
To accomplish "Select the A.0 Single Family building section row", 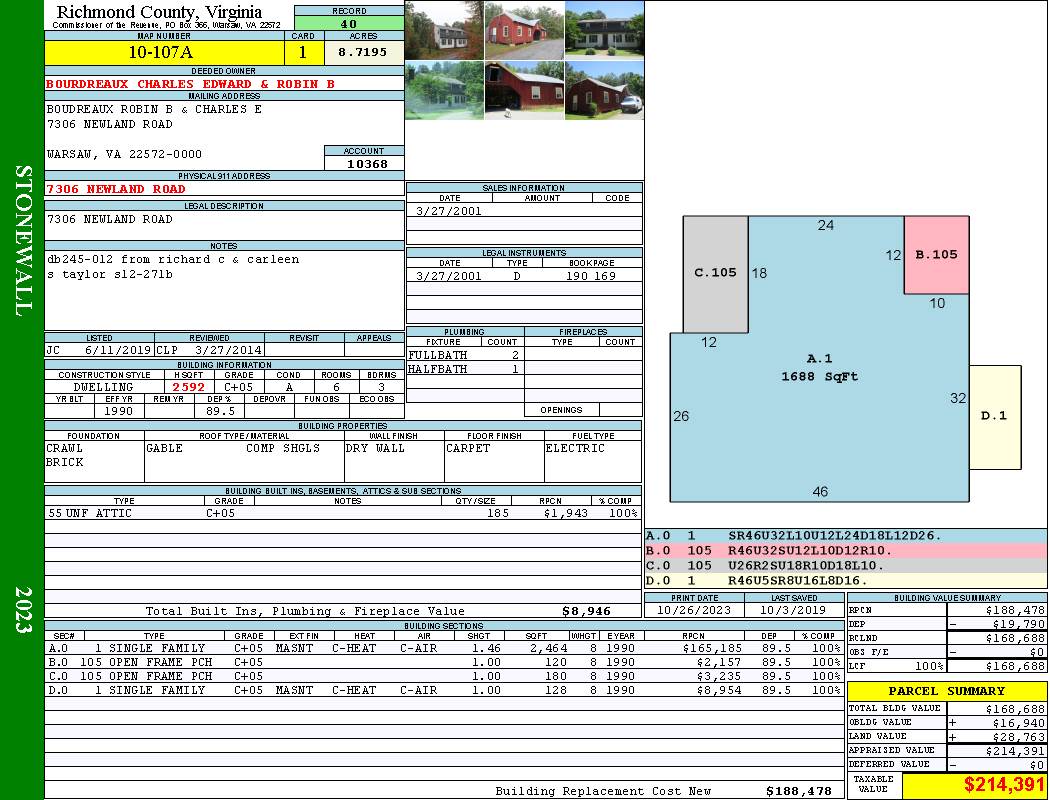I will pos(443,648).
